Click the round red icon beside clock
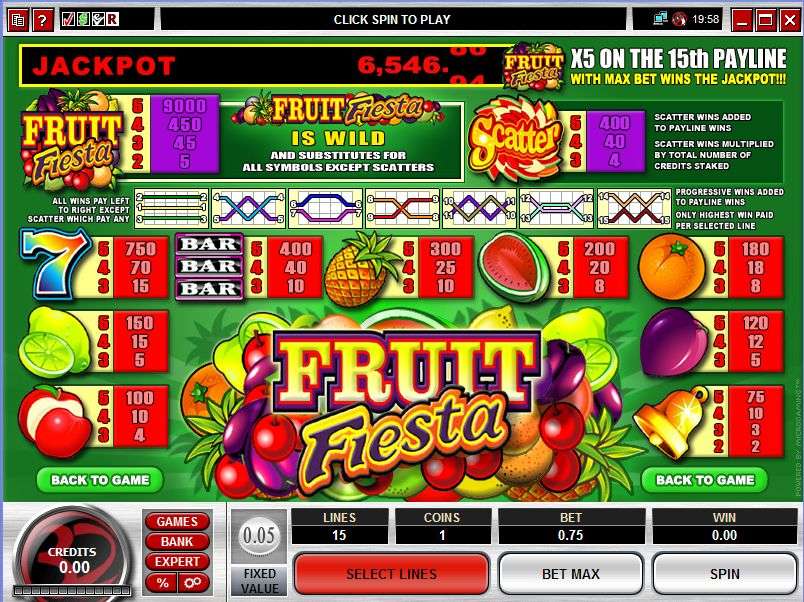Viewport: 804px width, 602px height. [679, 19]
